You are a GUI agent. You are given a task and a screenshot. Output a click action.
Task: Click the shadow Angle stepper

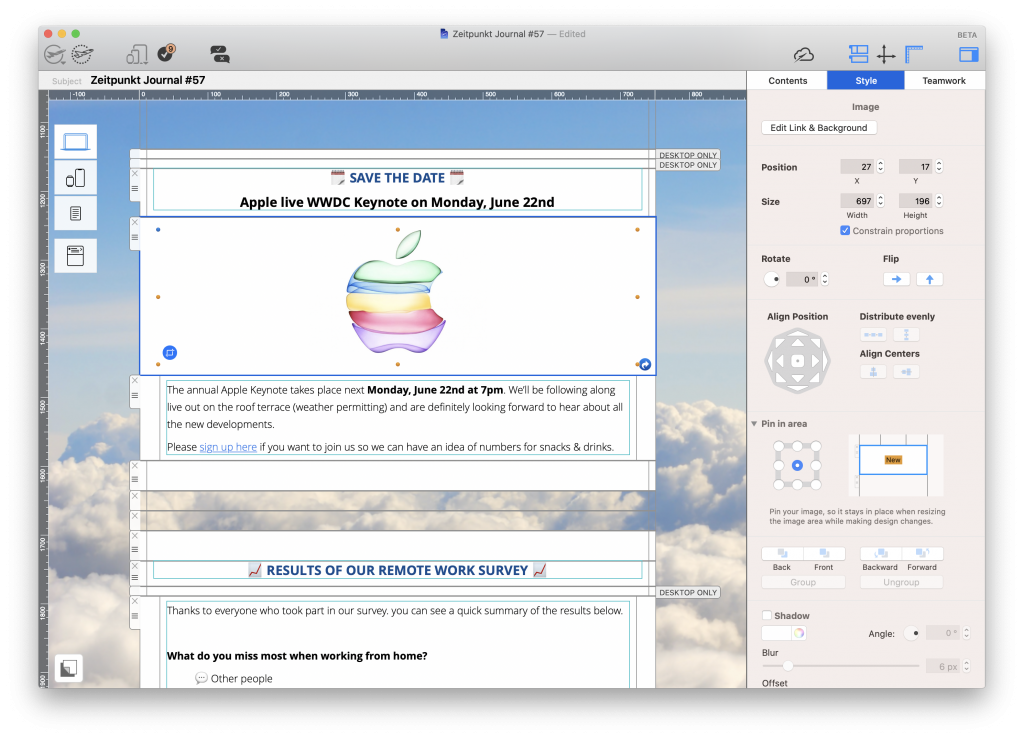967,633
